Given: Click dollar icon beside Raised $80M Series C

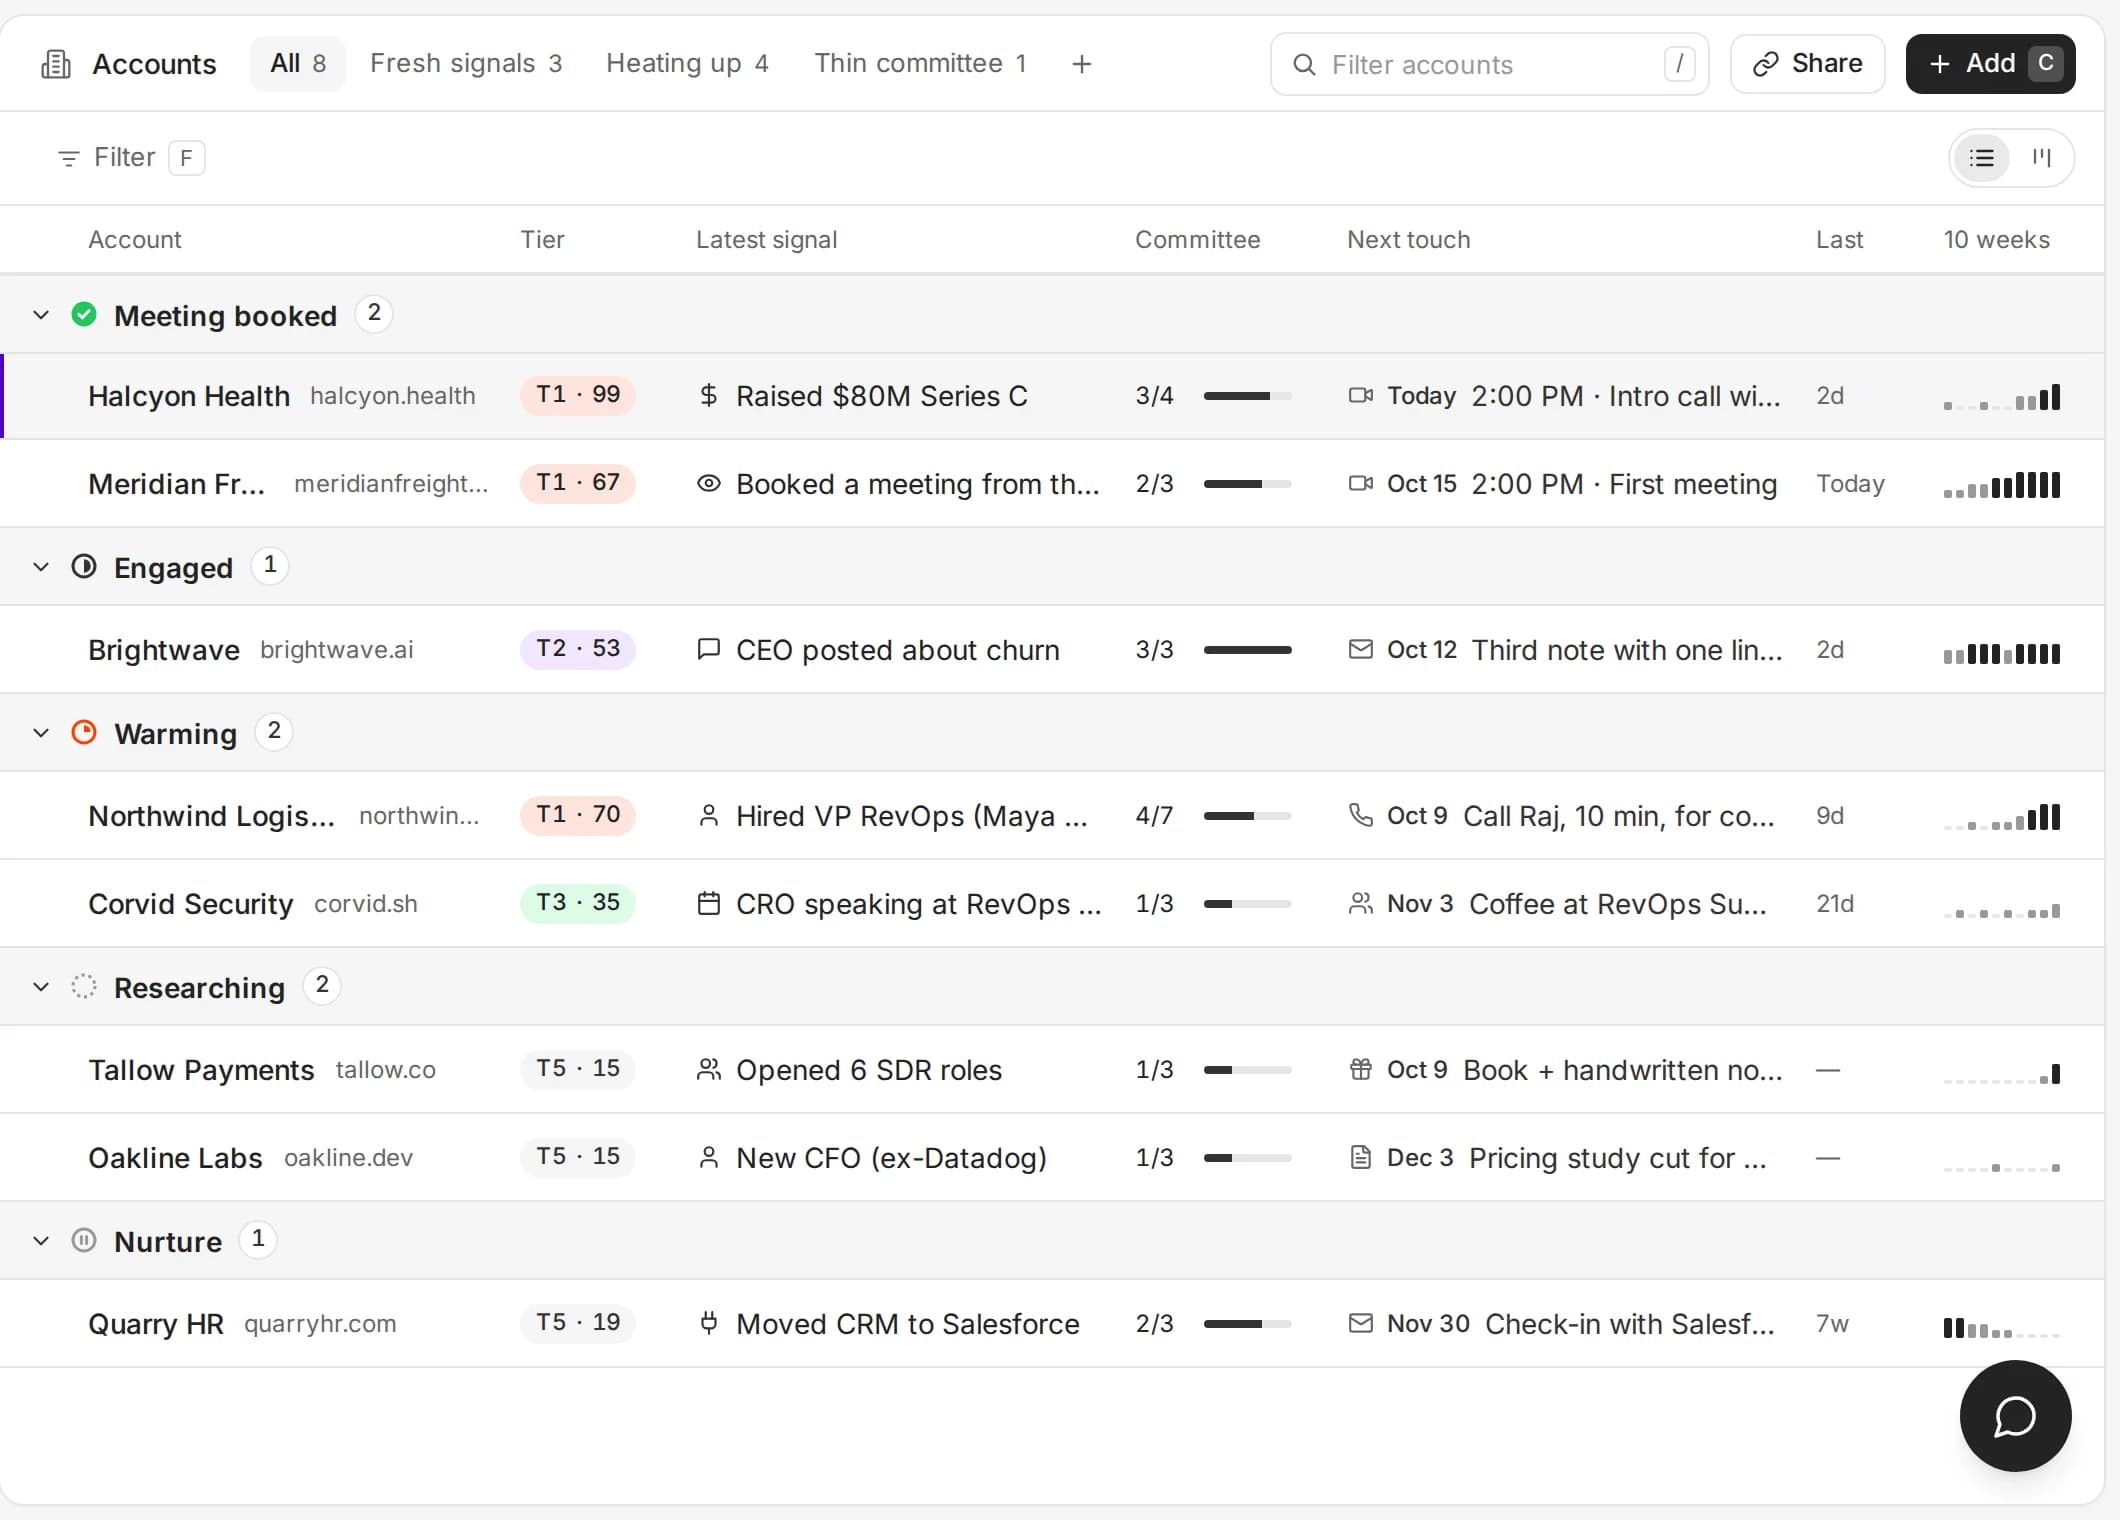Looking at the screenshot, I should (709, 396).
